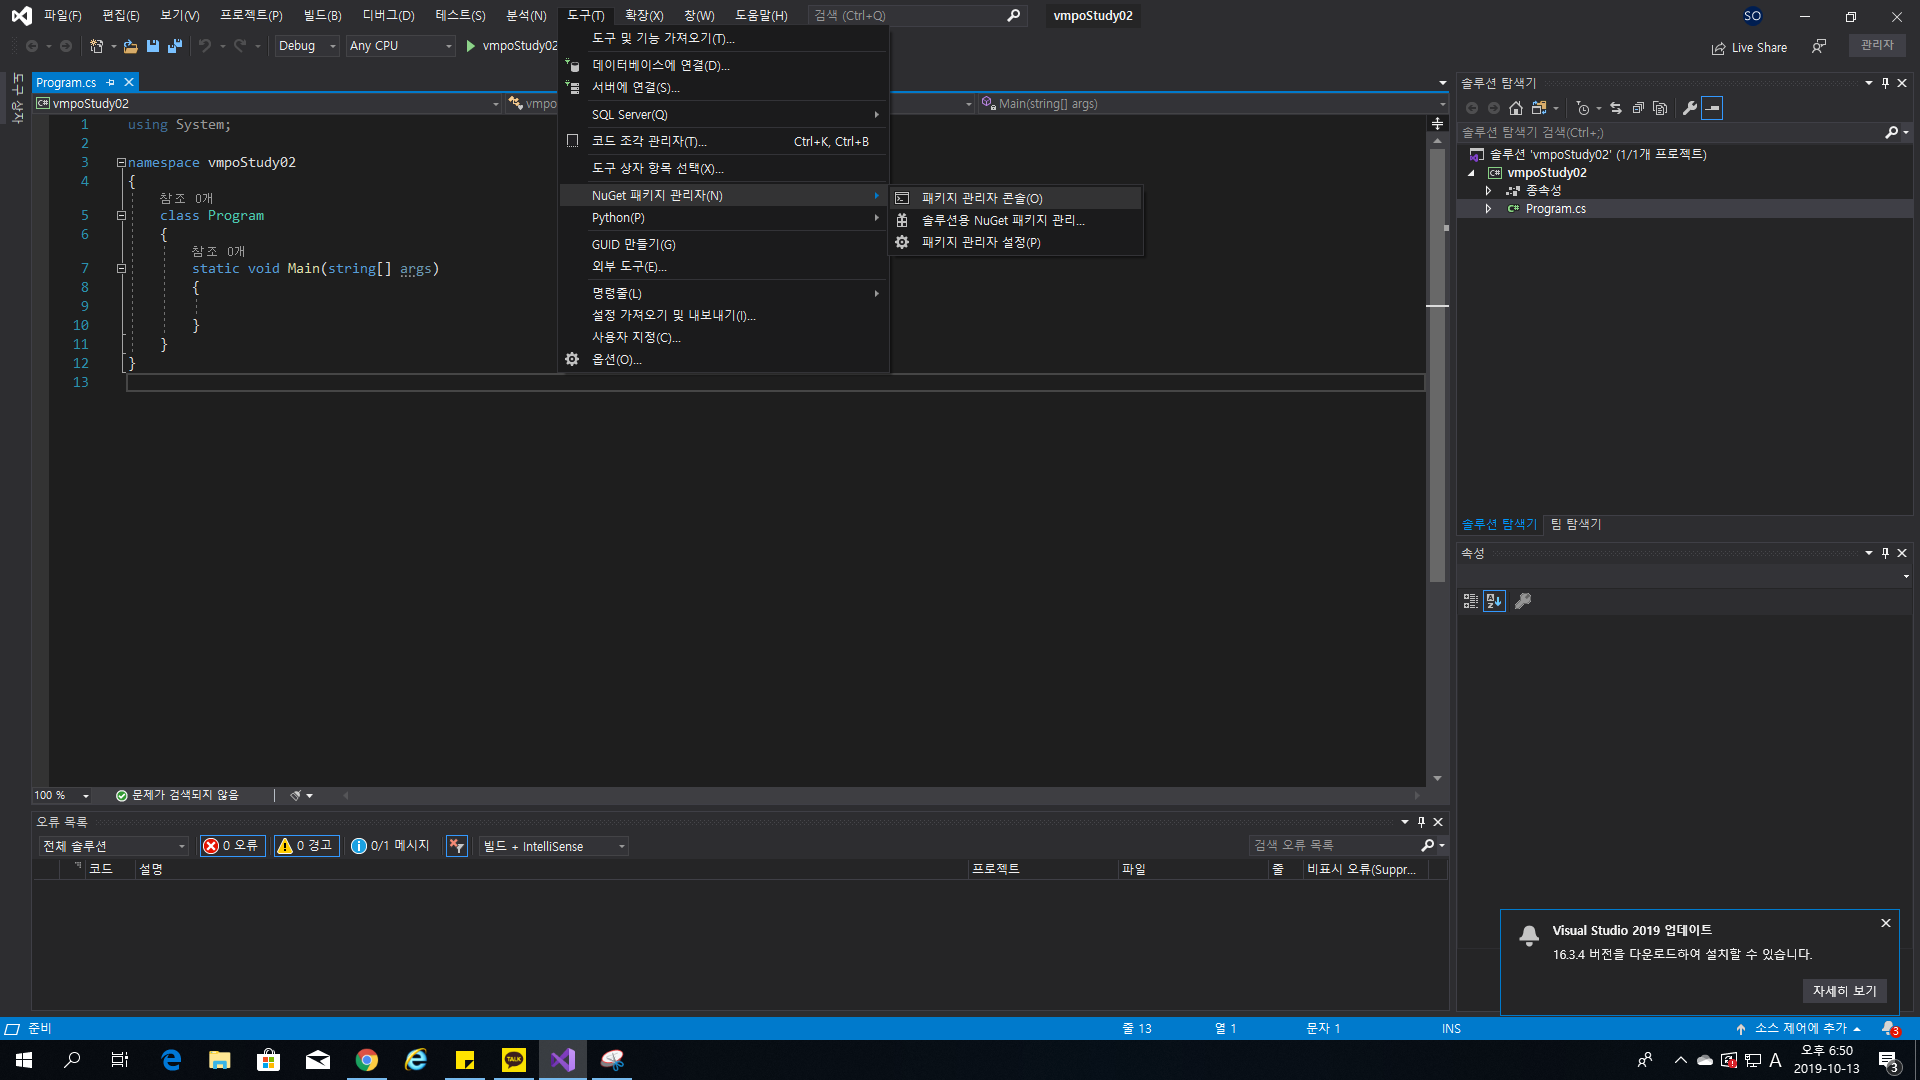Open the 빌드 + IntelliSense dropdown

tap(553, 846)
